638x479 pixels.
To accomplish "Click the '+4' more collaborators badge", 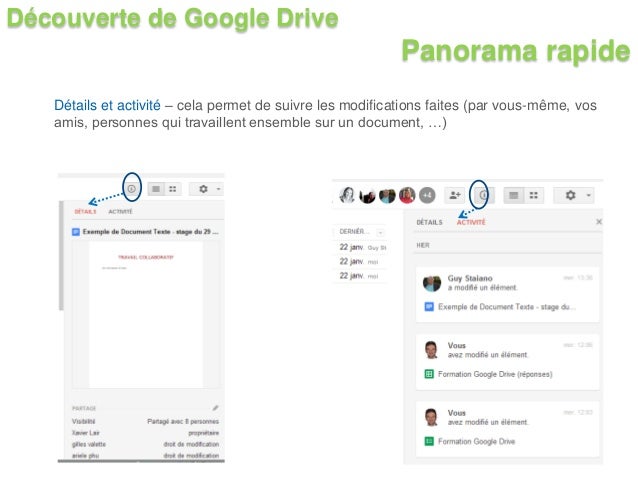I will [x=427, y=195].
